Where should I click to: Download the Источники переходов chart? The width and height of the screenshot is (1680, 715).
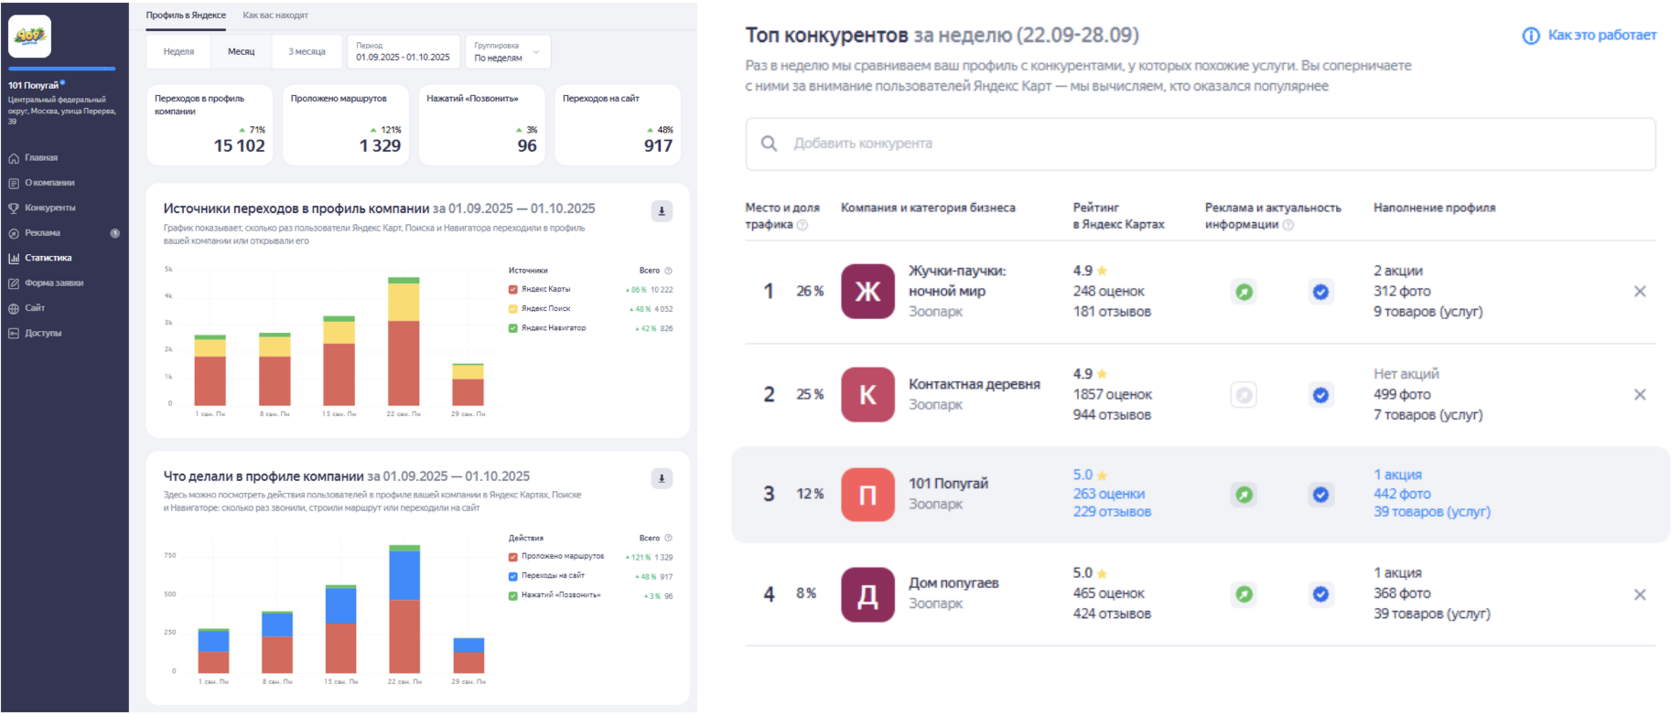[x=661, y=211]
